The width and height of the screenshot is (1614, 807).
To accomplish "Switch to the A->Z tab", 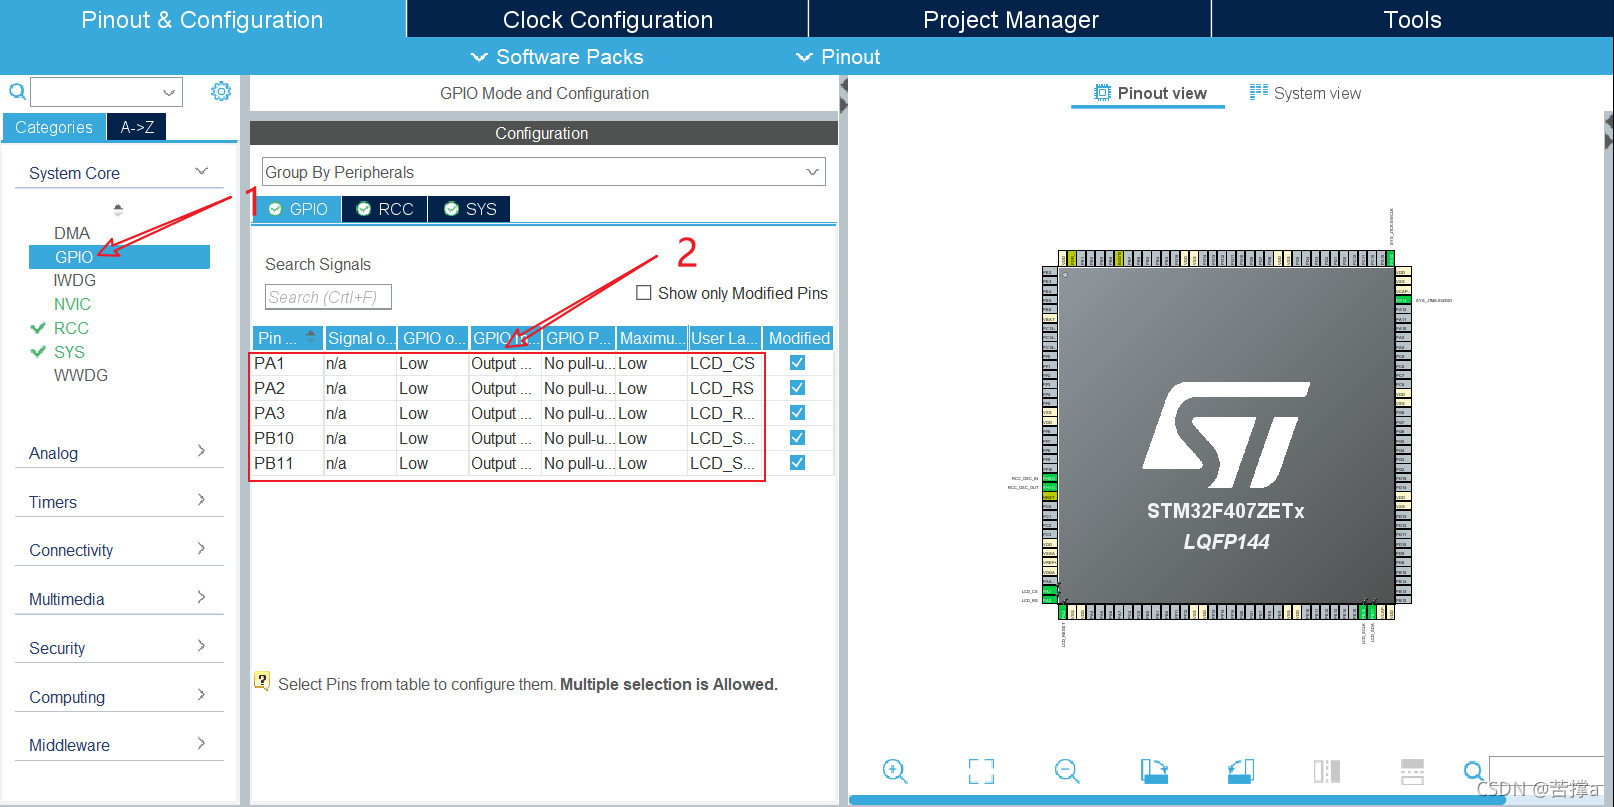I will (x=137, y=127).
